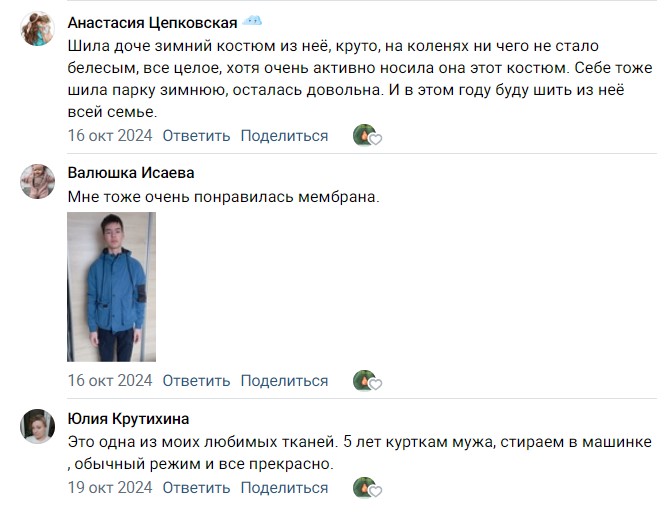Viewport: 667px width, 516px height.
Task: Click the Юлия Крутихина name link
Action: pos(128,419)
